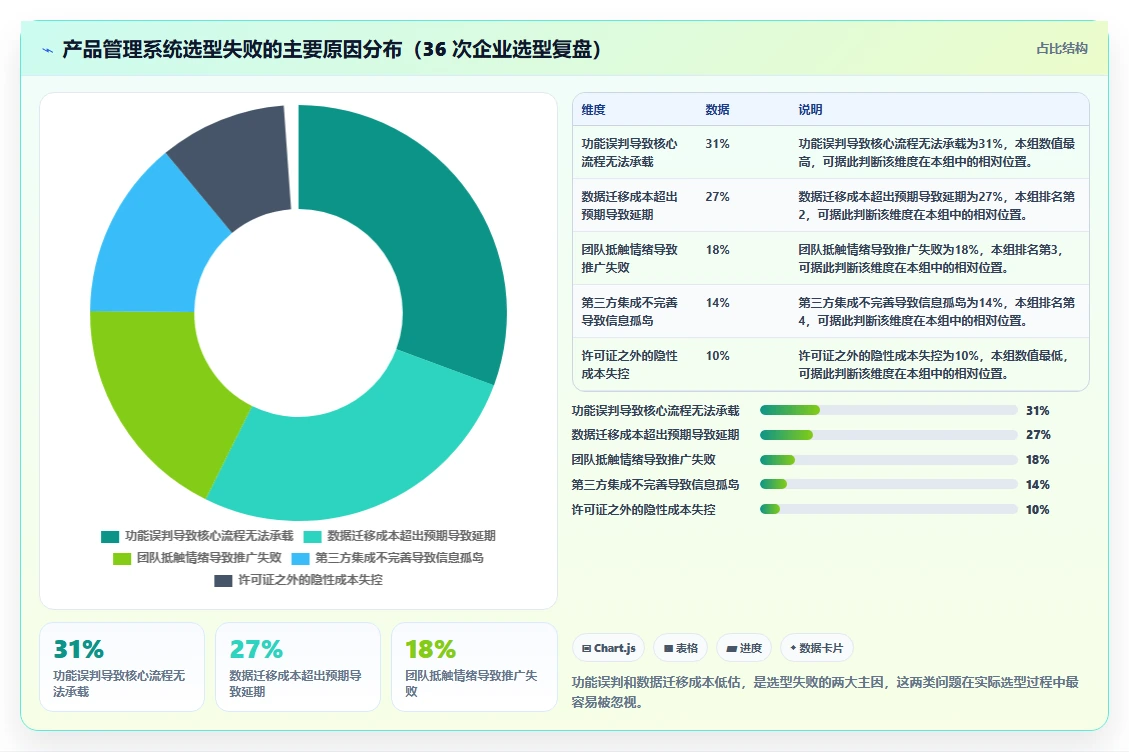Click the 占比结构 label in the header
The width and height of the screenshot is (1129, 752).
[1061, 48]
